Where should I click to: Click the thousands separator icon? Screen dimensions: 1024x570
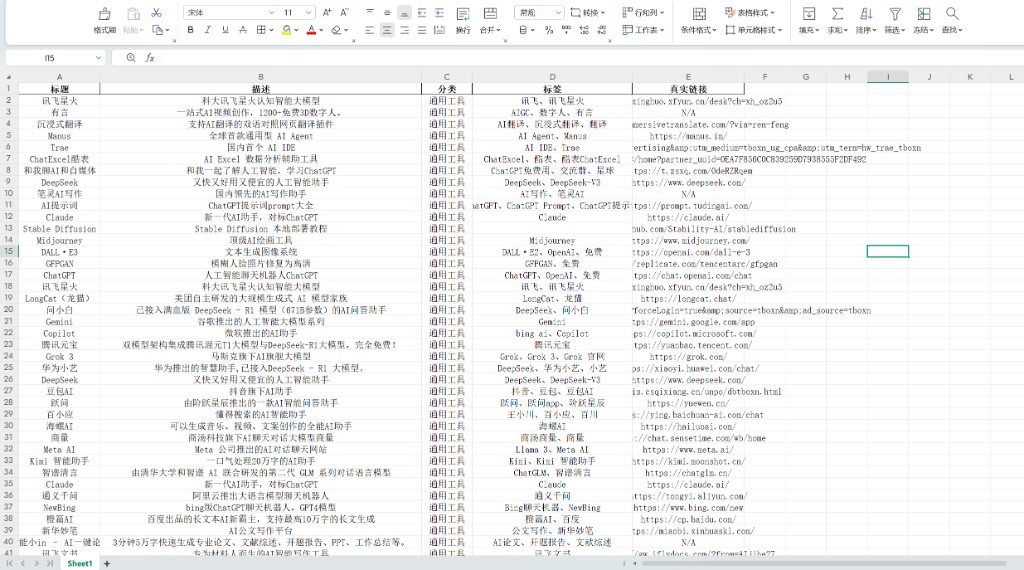(x=566, y=30)
